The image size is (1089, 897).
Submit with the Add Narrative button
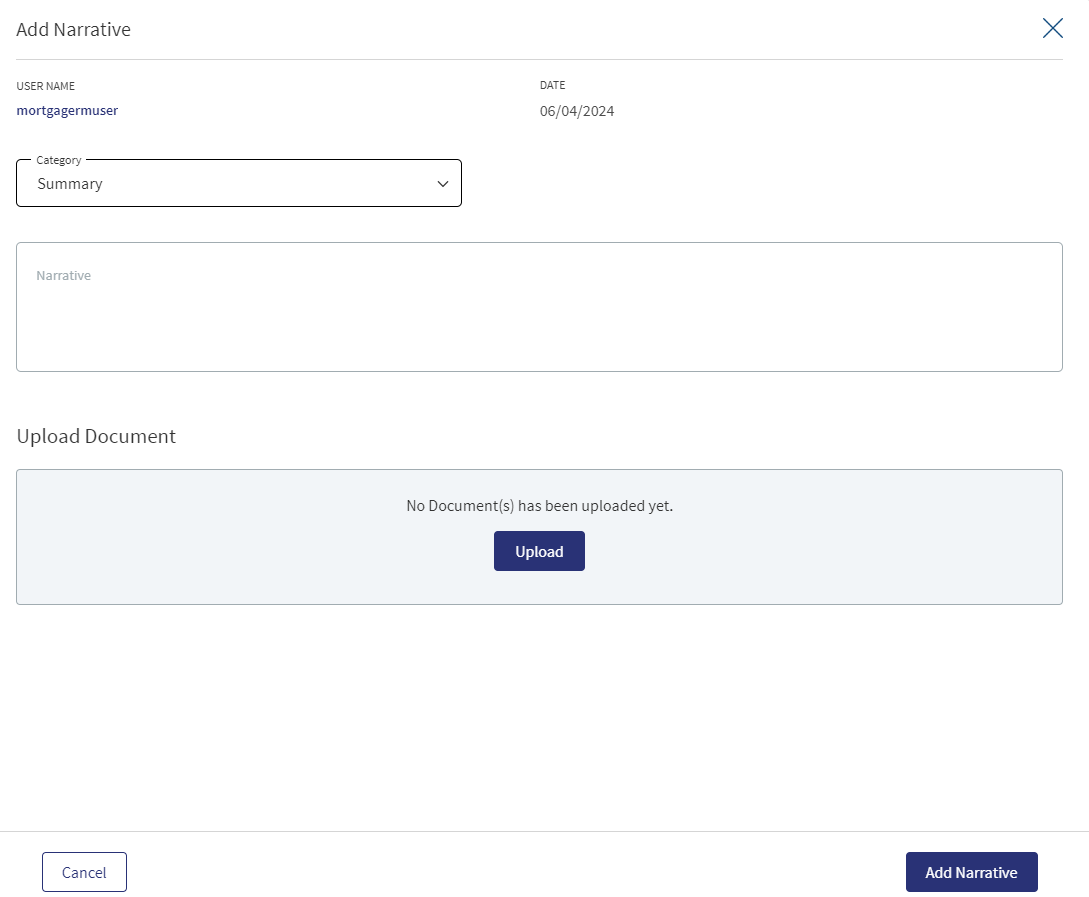coord(972,872)
